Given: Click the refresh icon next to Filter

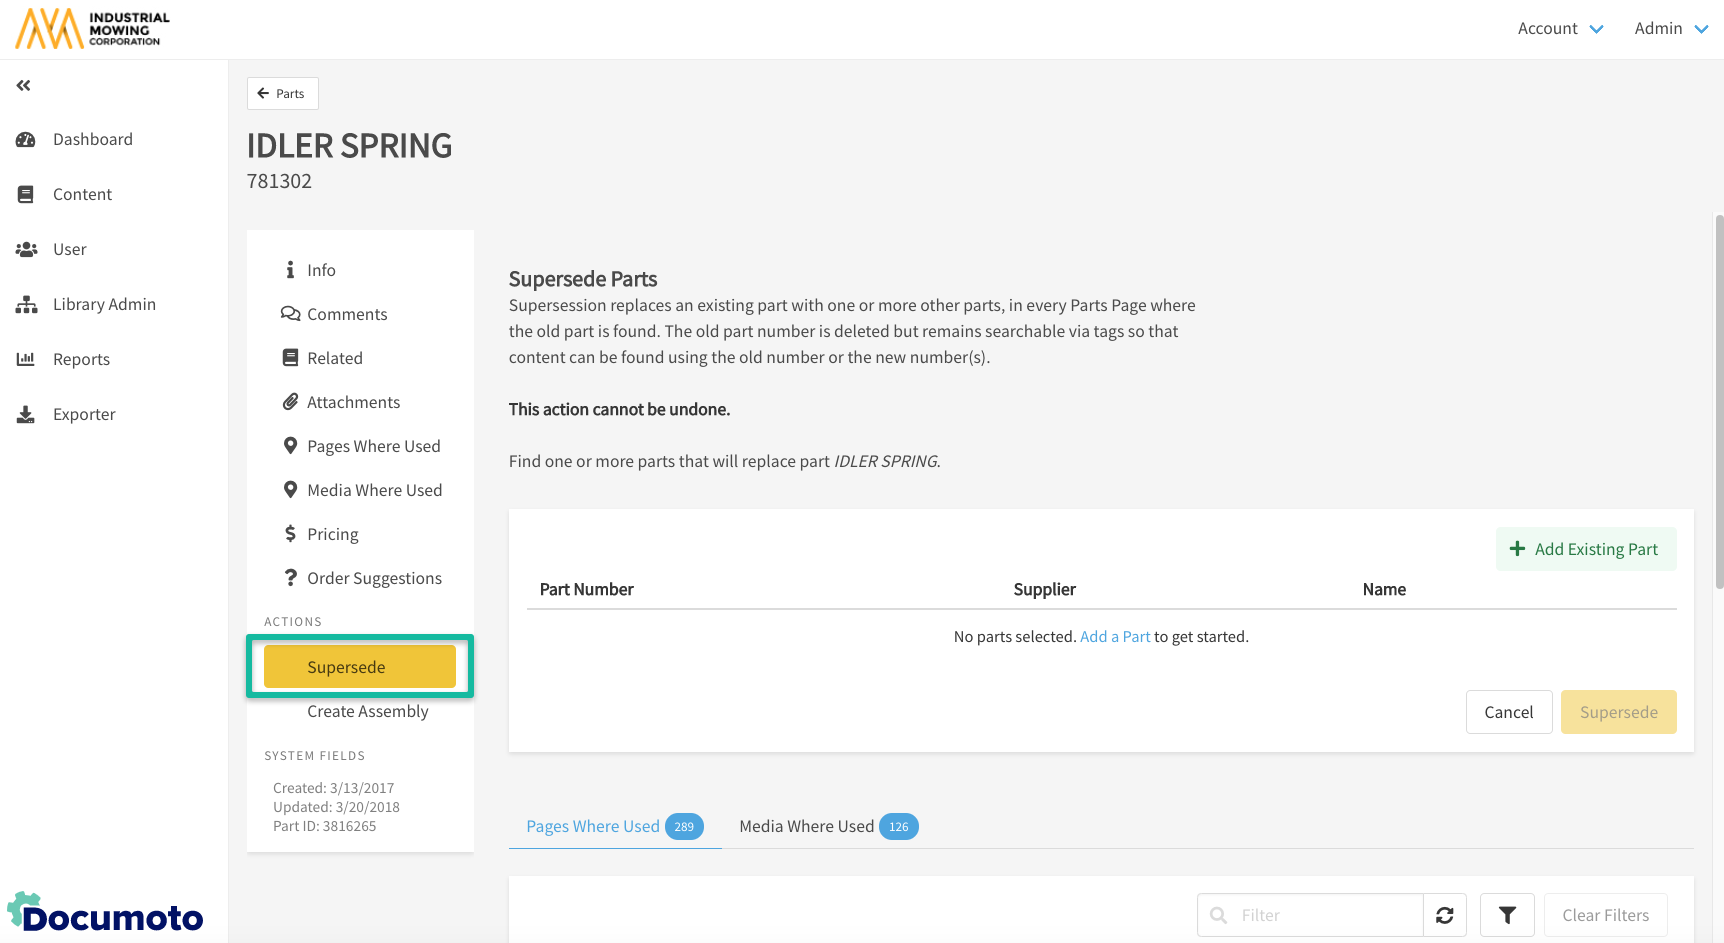Looking at the screenshot, I should coord(1444,915).
